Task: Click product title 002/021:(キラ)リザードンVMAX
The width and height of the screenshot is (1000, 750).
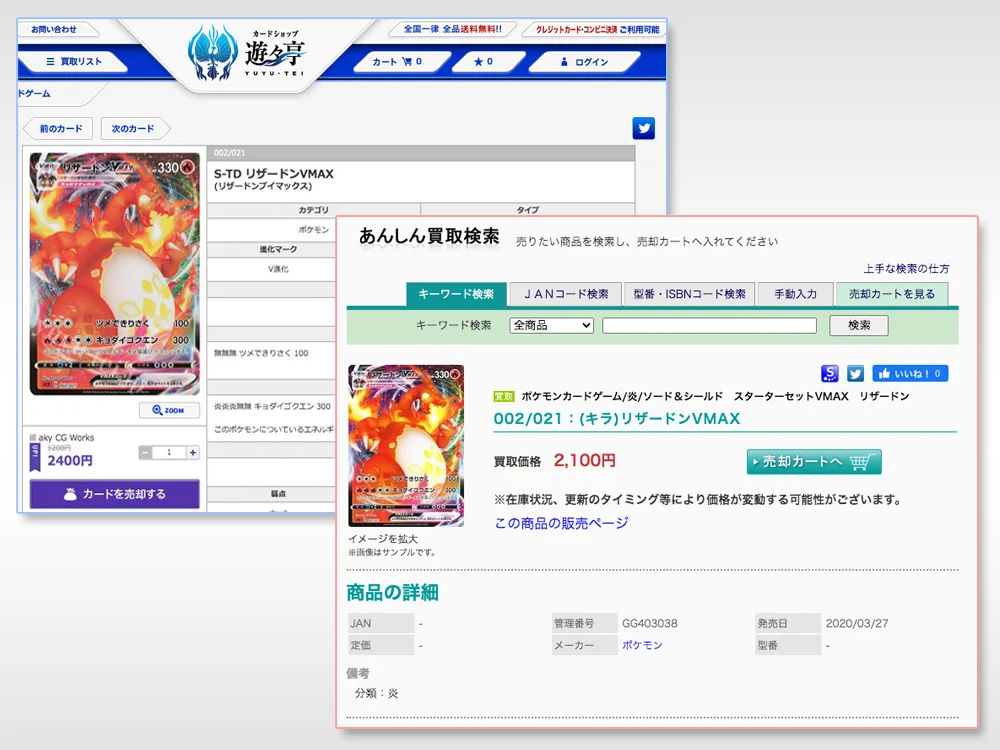Action: click(617, 419)
